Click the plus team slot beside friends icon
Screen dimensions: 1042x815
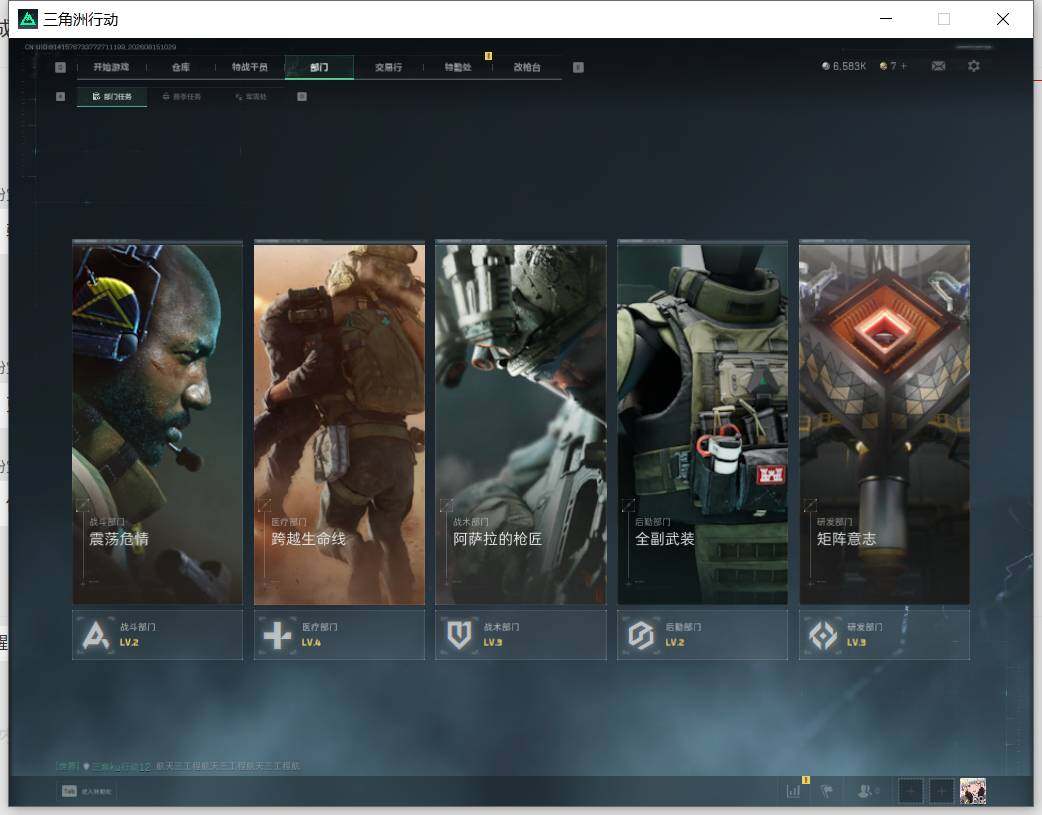click(x=910, y=791)
